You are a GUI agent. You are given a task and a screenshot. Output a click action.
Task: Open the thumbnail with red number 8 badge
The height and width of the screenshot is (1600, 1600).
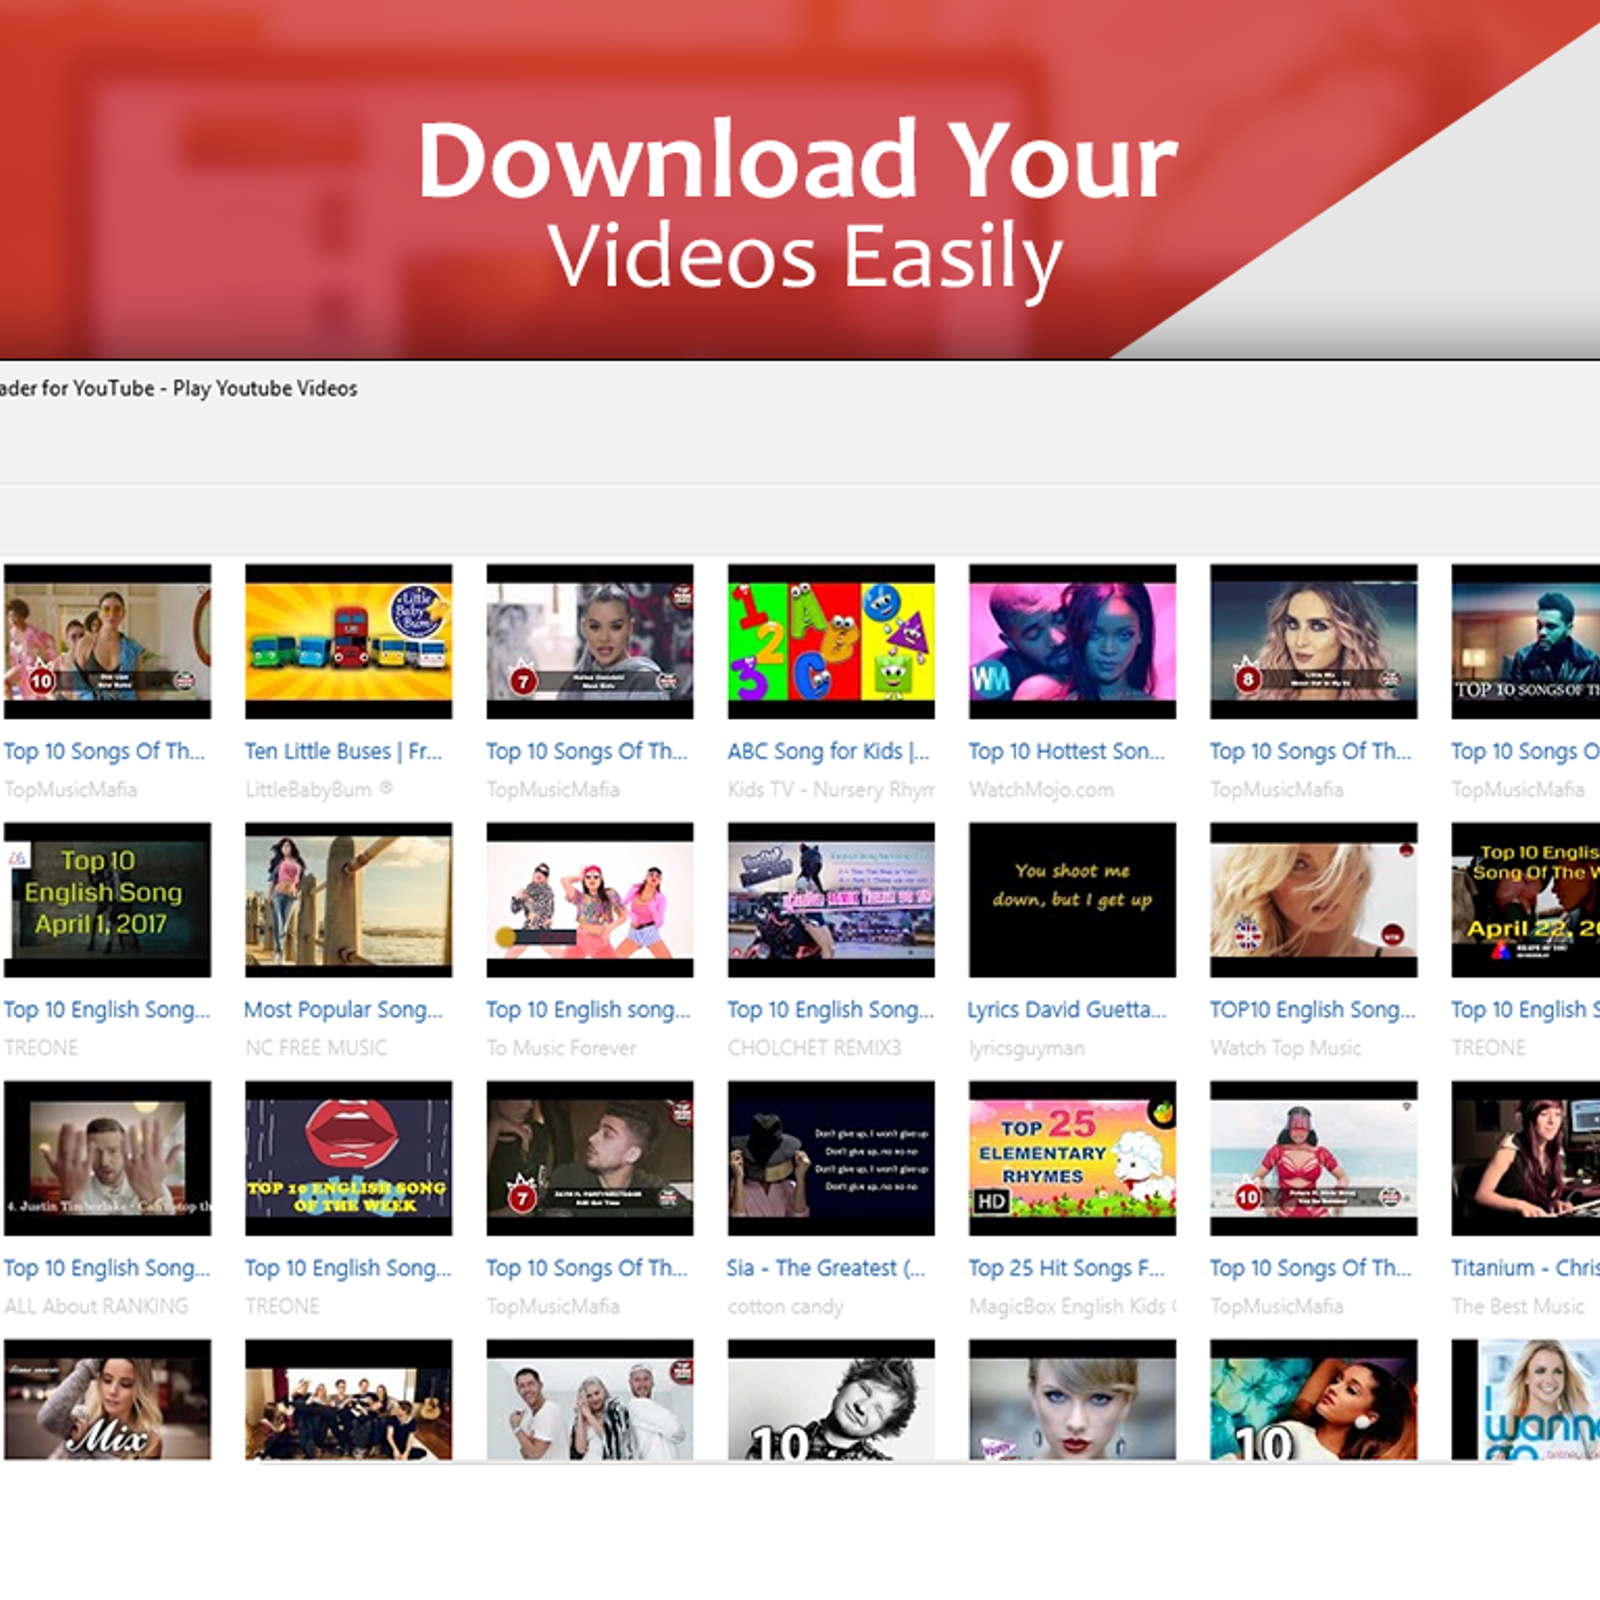click(1313, 641)
